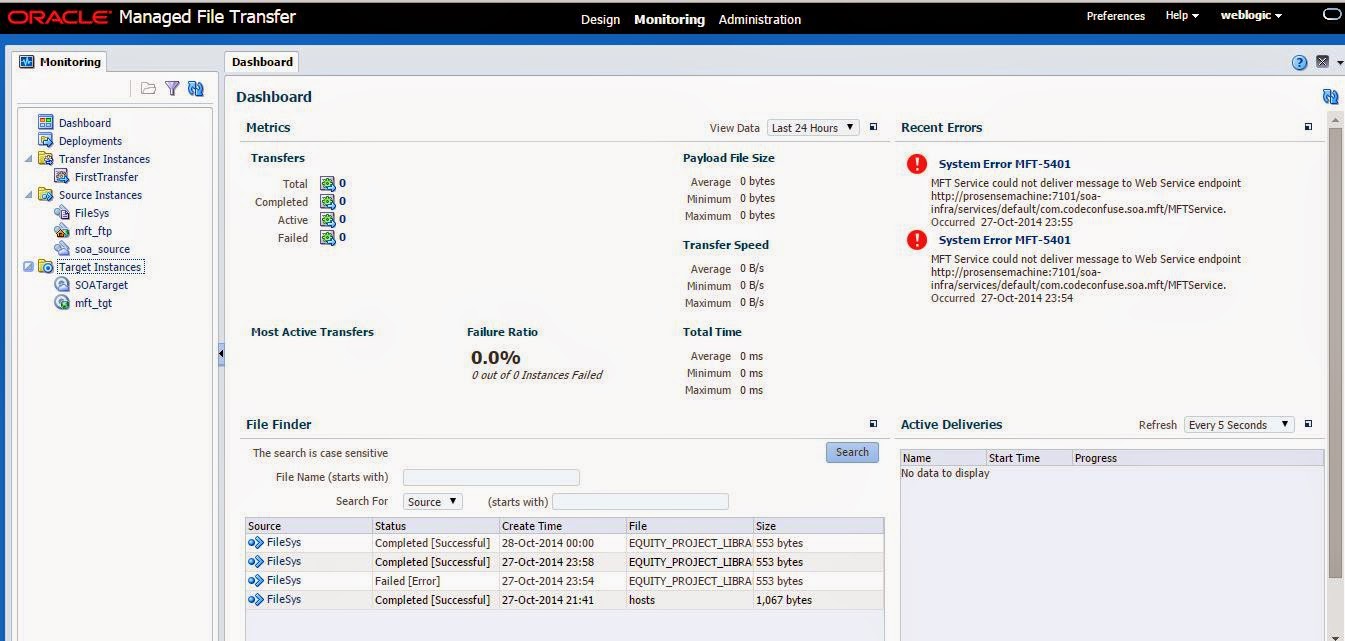
Task: Open Preferences
Action: [1116, 16]
